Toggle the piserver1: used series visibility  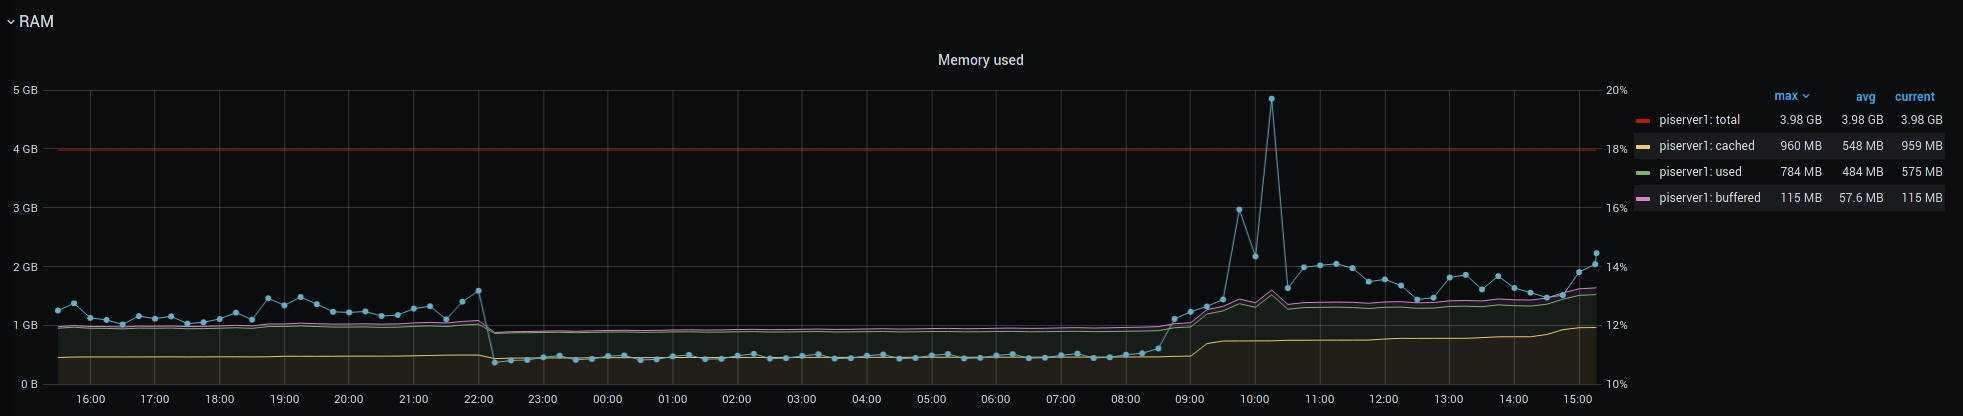tap(1700, 172)
